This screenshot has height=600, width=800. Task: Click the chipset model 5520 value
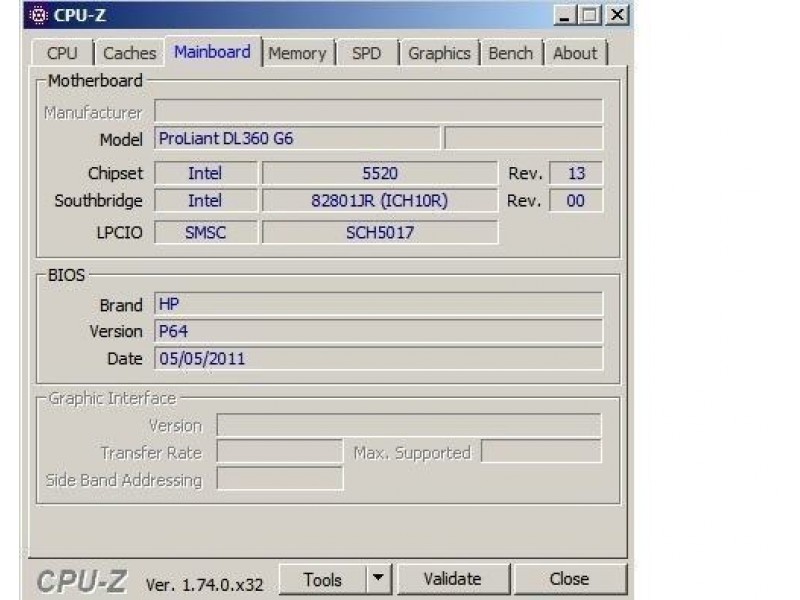coord(380,173)
